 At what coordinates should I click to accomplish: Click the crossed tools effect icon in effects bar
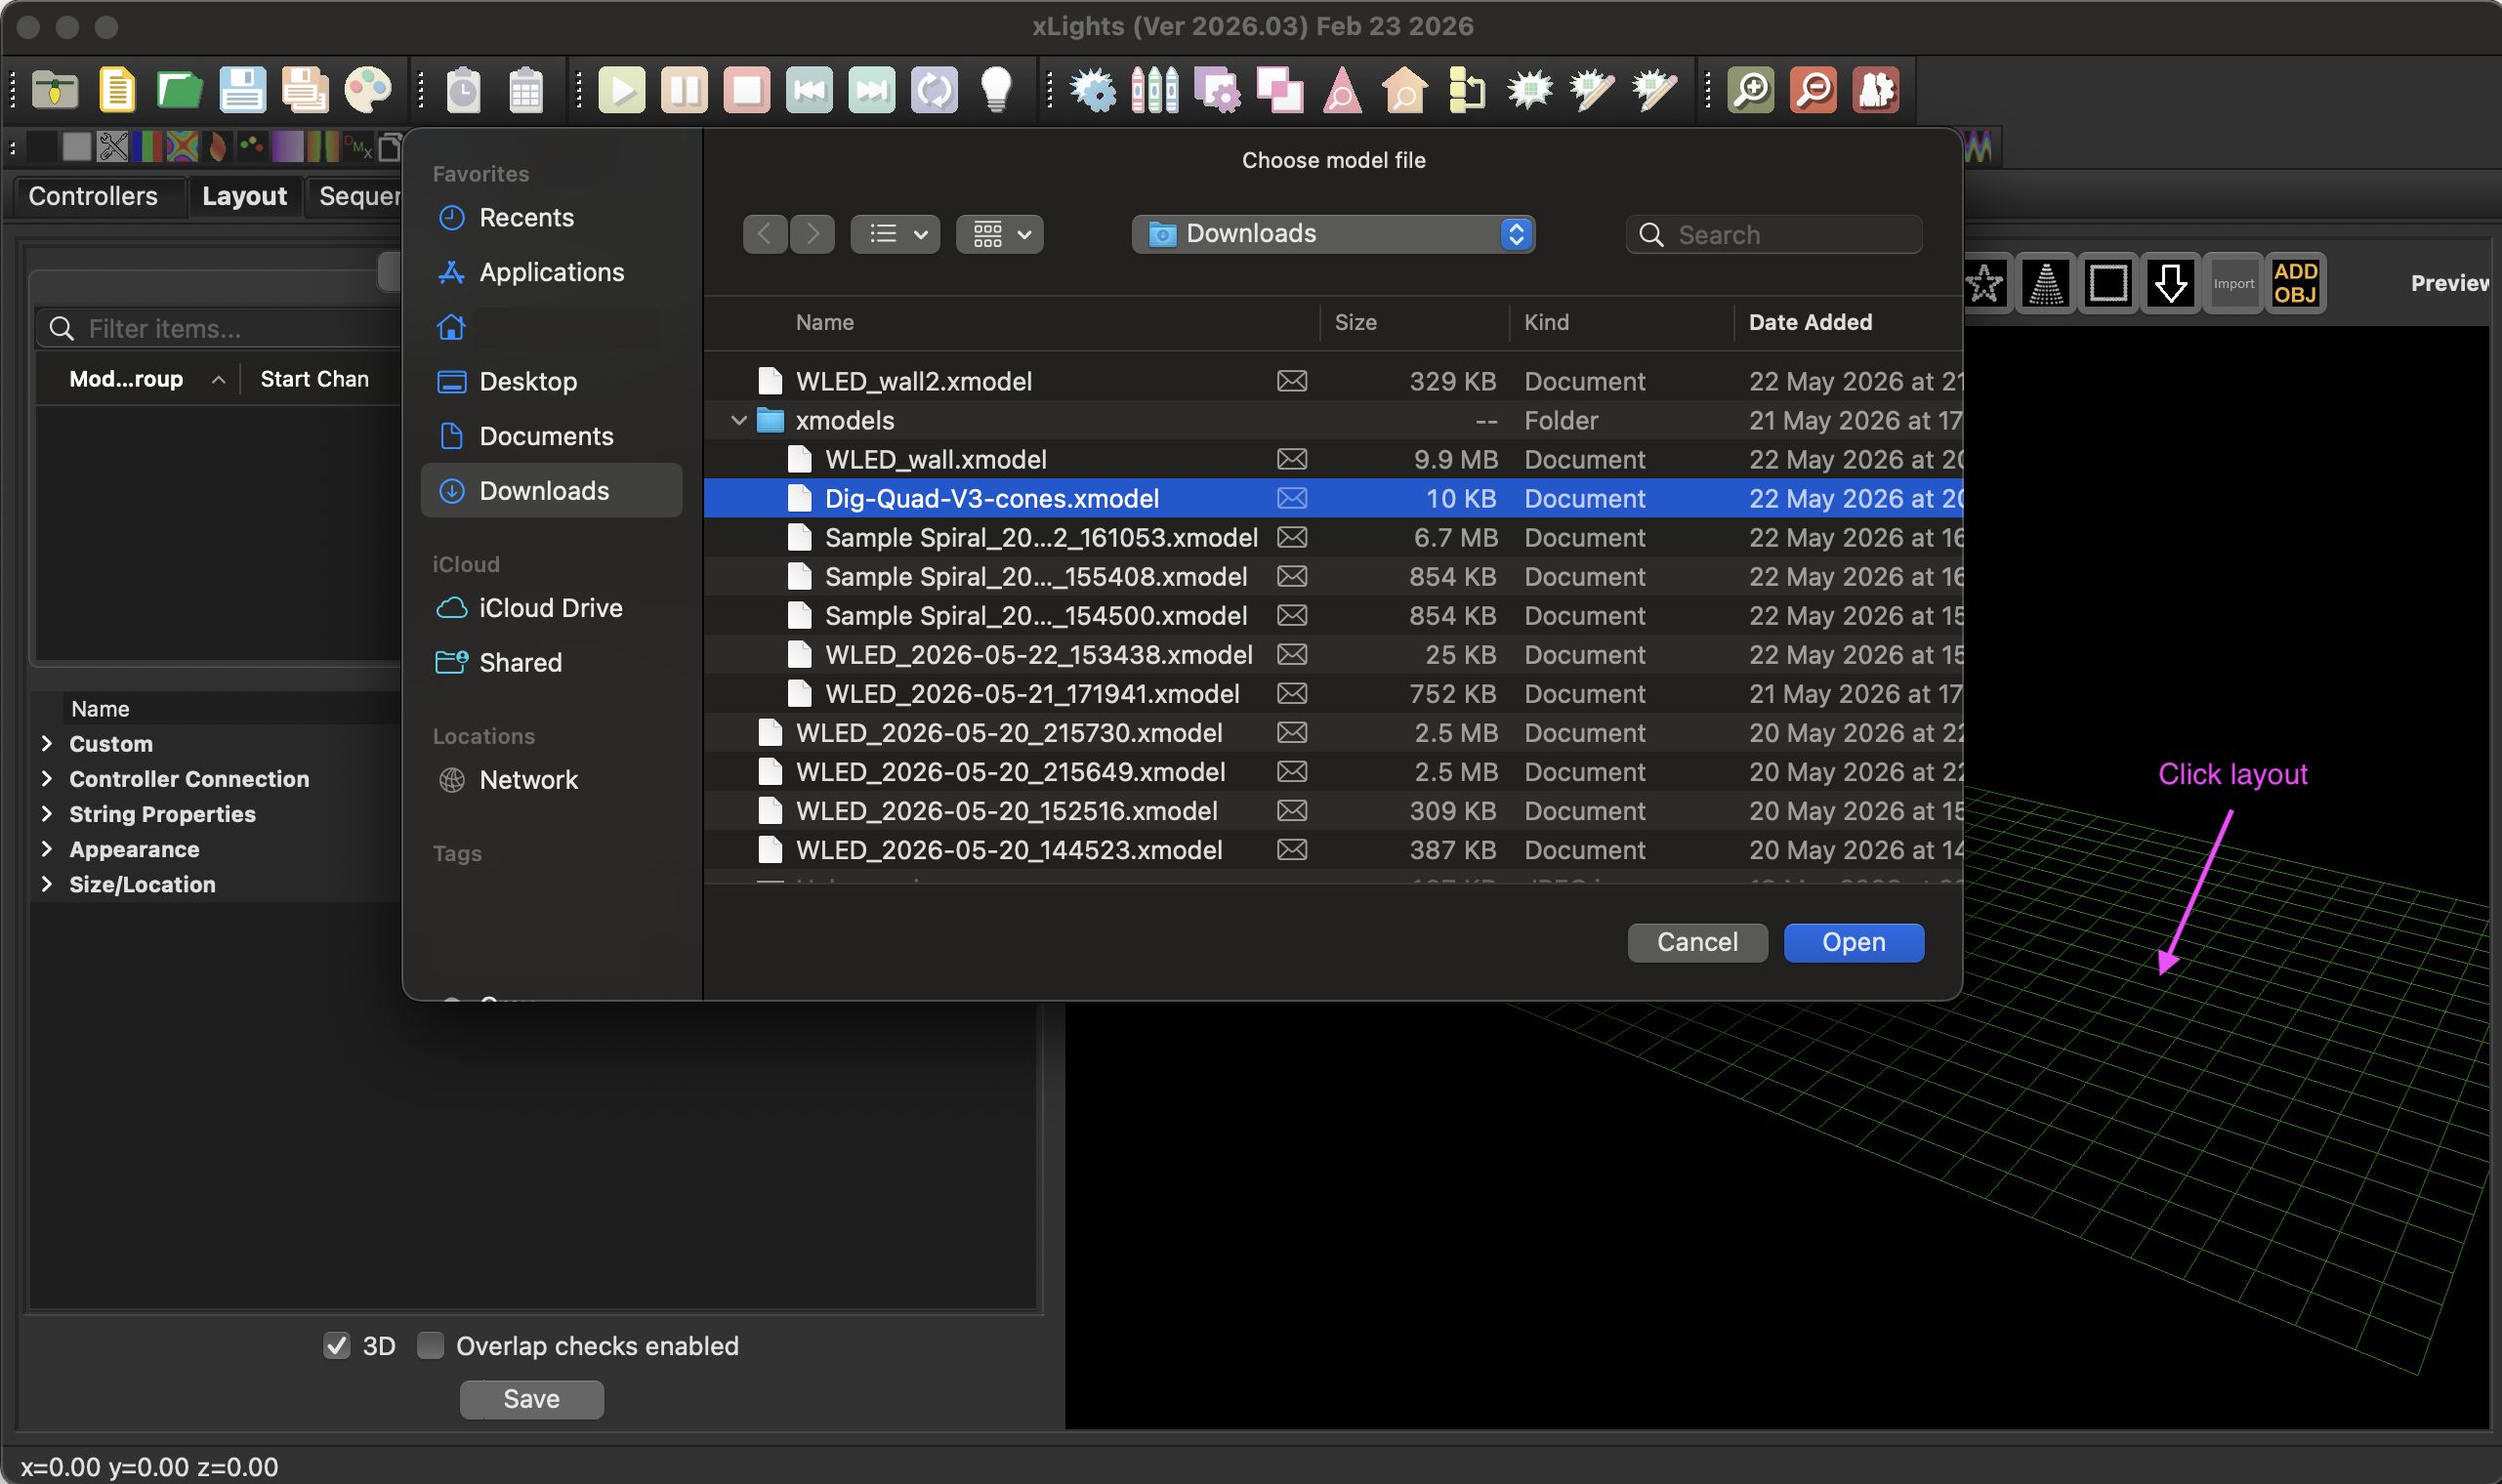(x=113, y=147)
